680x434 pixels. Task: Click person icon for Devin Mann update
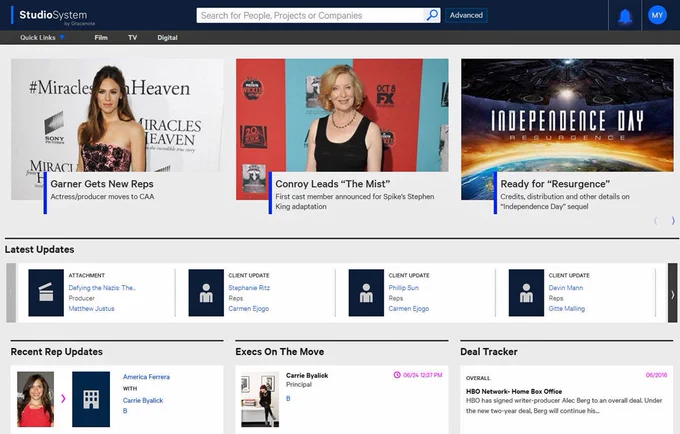pos(526,293)
